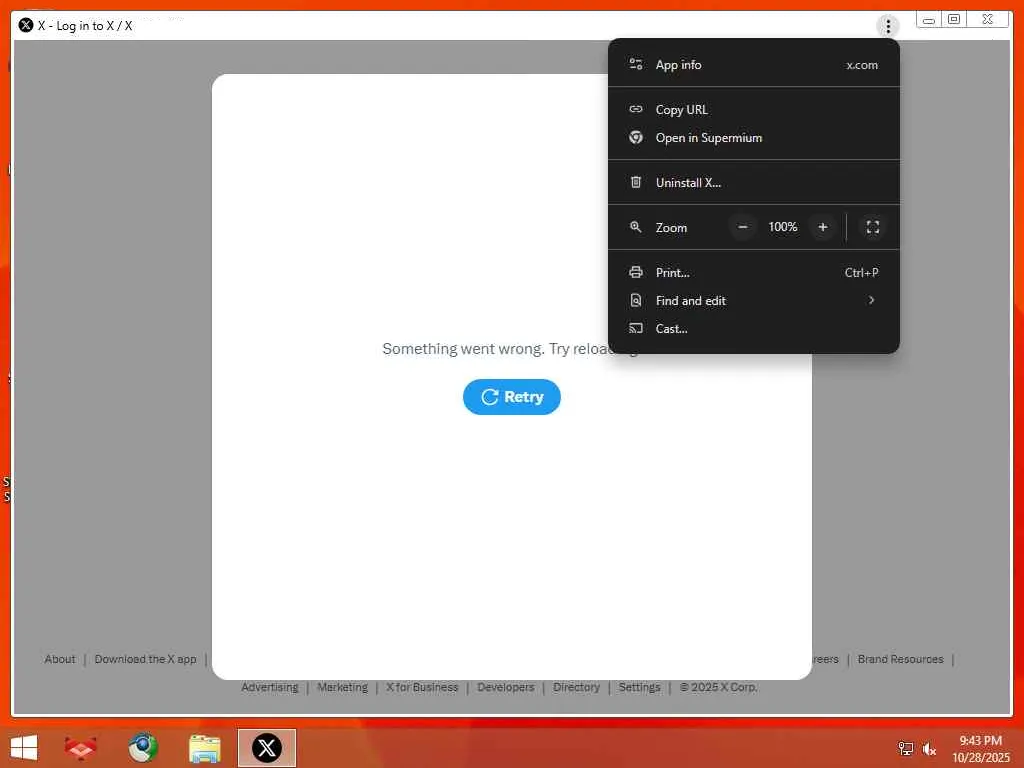Select Cast... menu entry
Image resolution: width=1024 pixels, height=768 pixels.
754,329
